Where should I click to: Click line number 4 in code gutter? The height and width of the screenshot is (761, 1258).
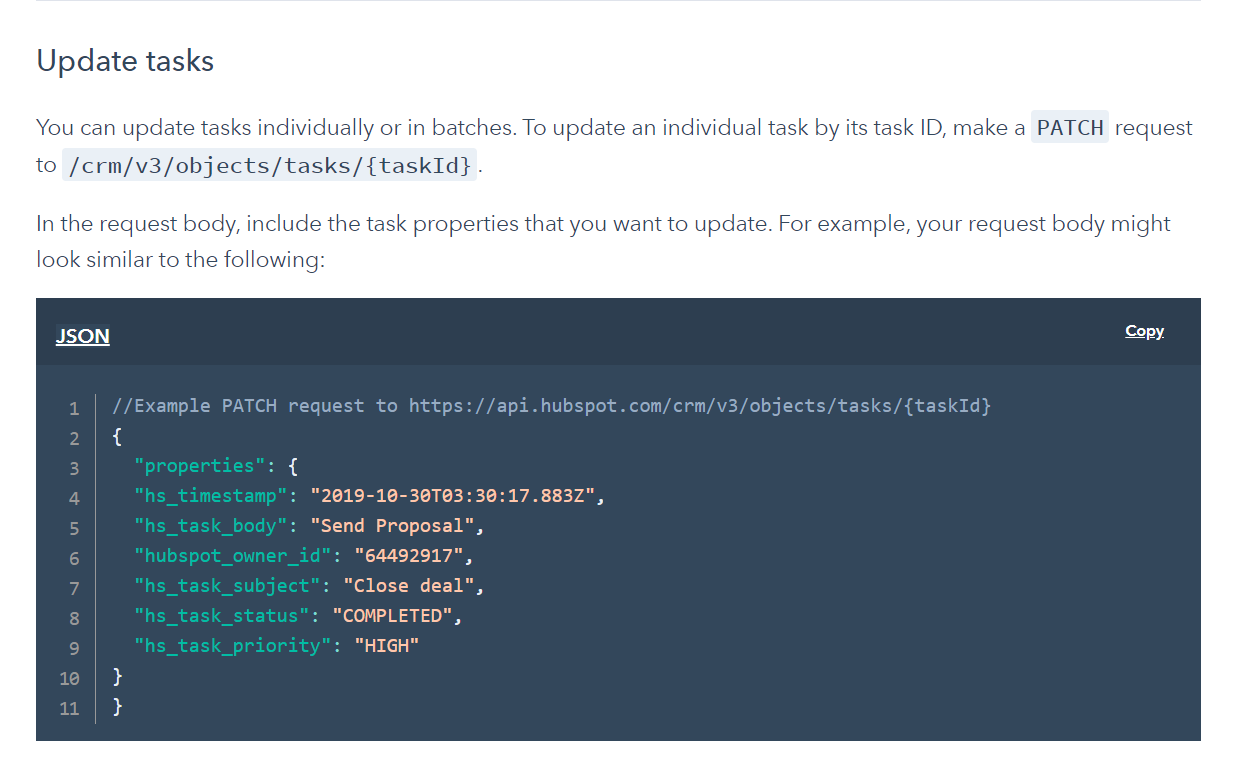73,497
